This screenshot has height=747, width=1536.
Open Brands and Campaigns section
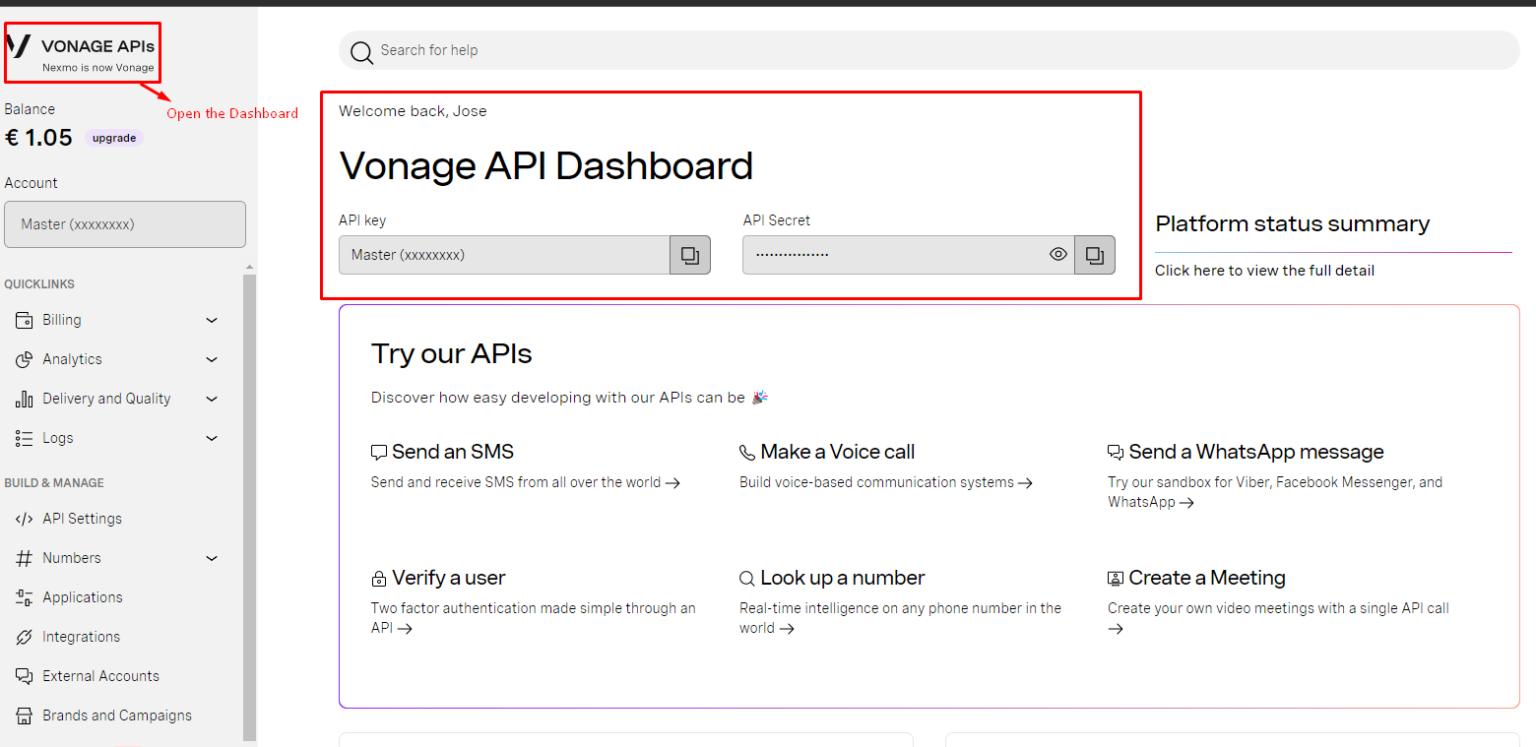tap(117, 715)
